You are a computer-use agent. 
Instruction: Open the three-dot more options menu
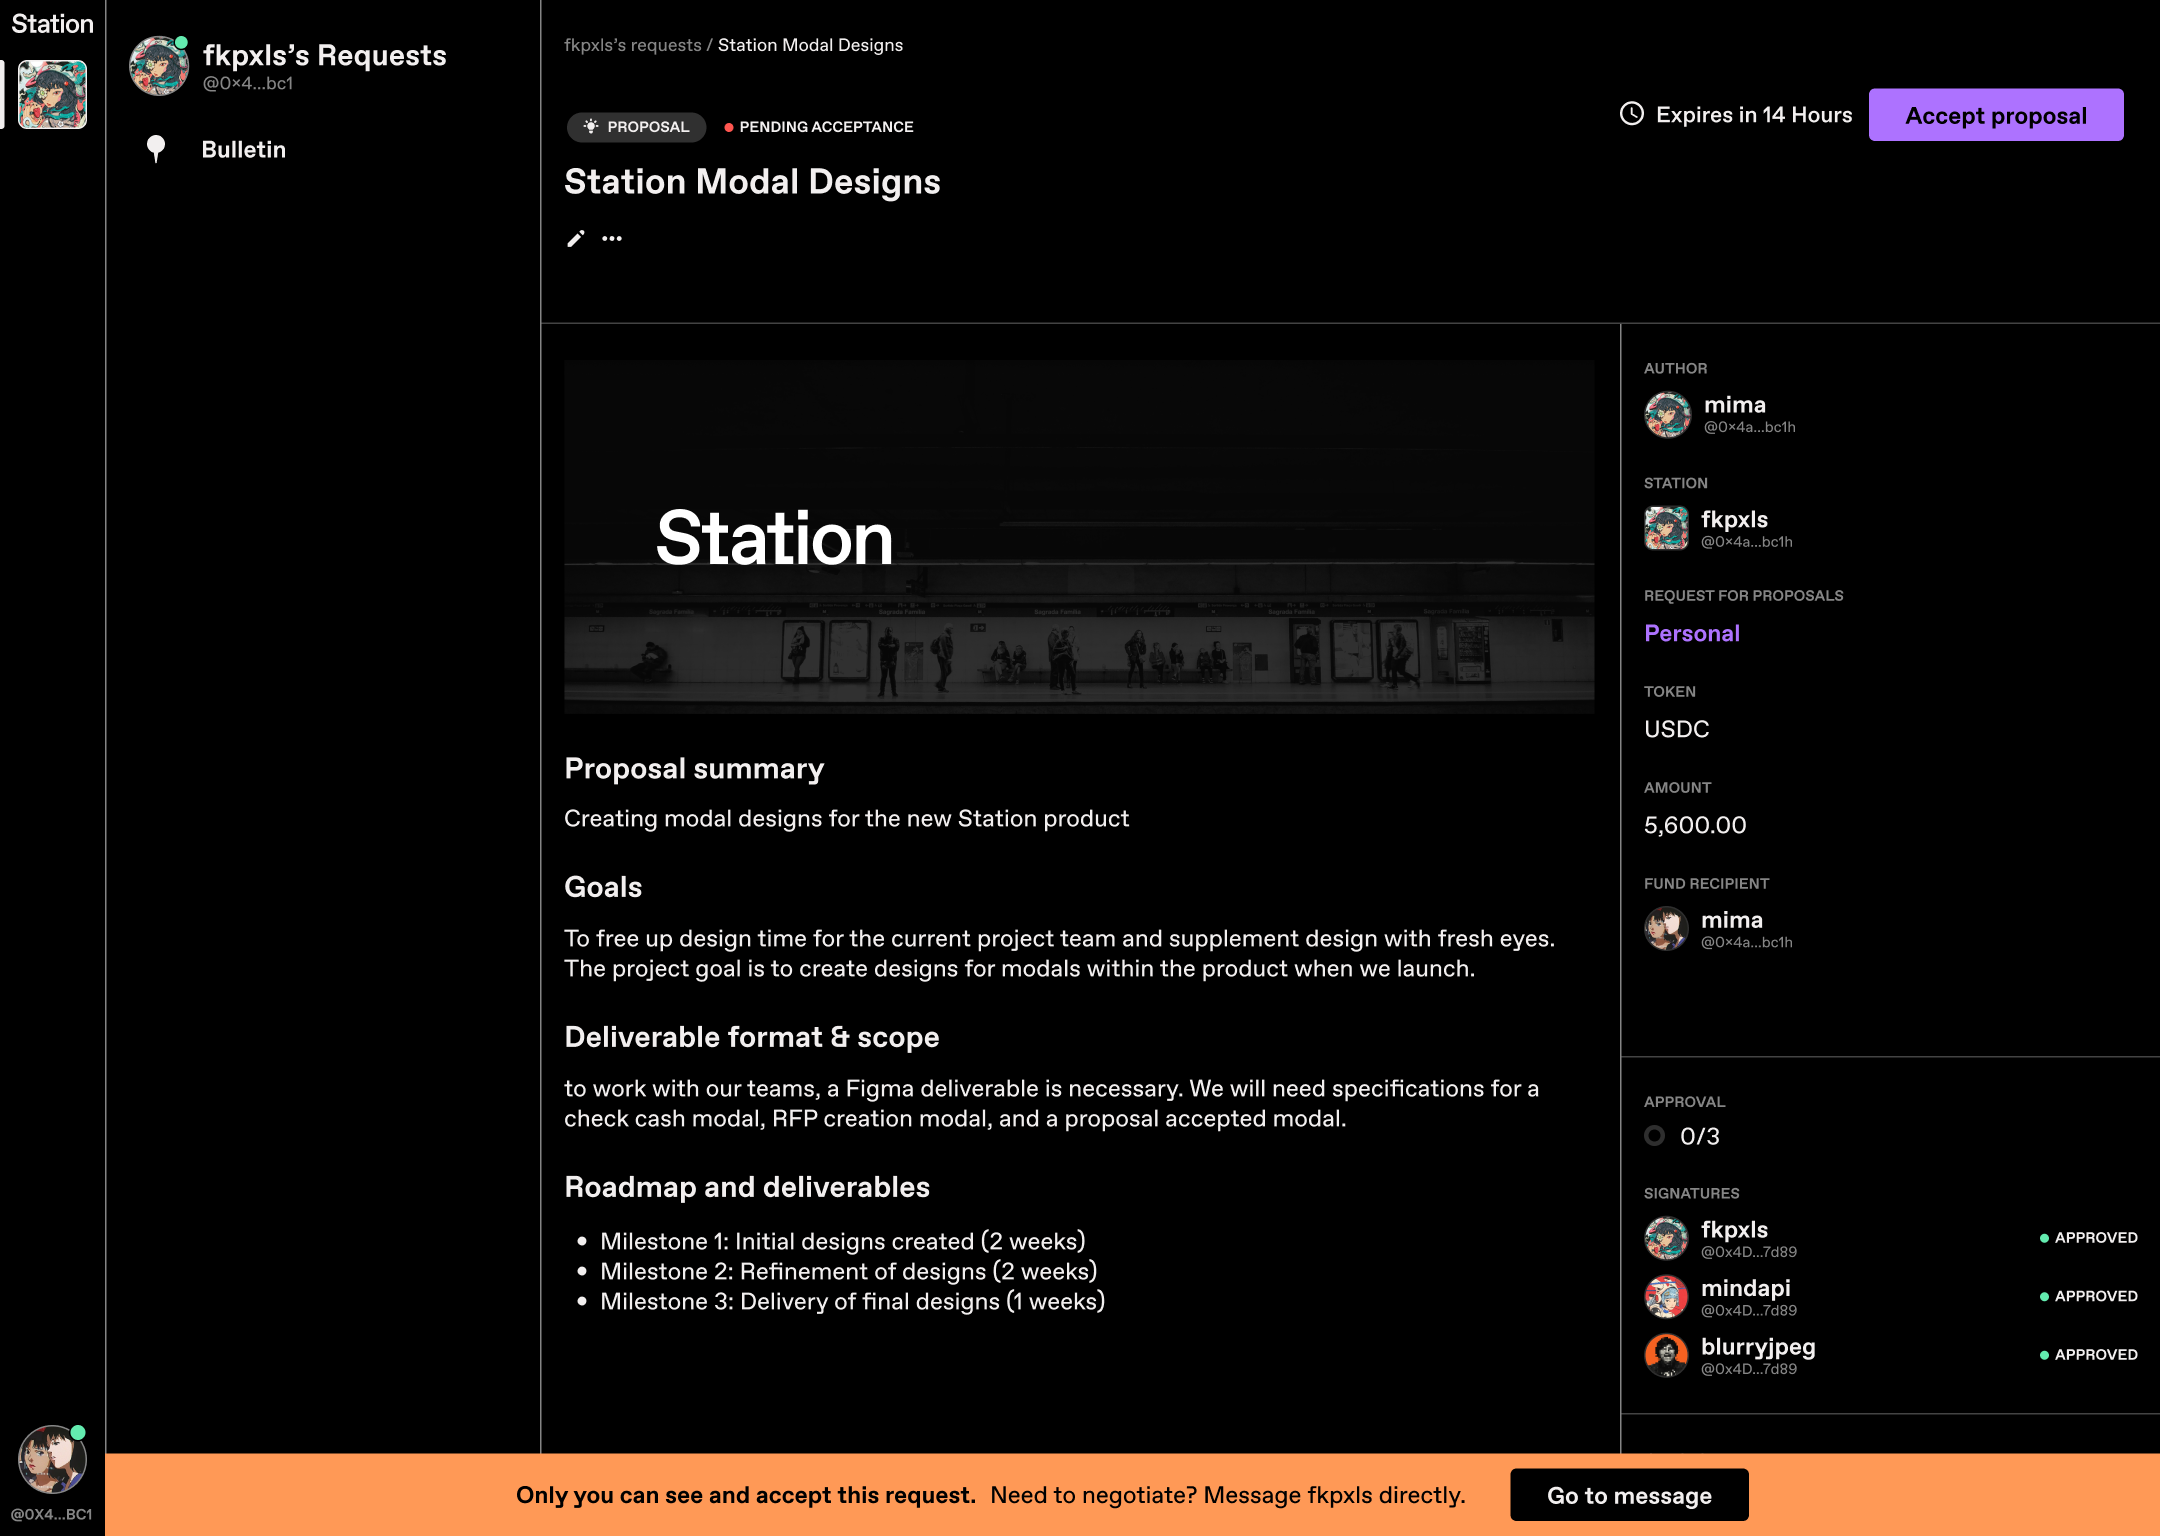(612, 238)
